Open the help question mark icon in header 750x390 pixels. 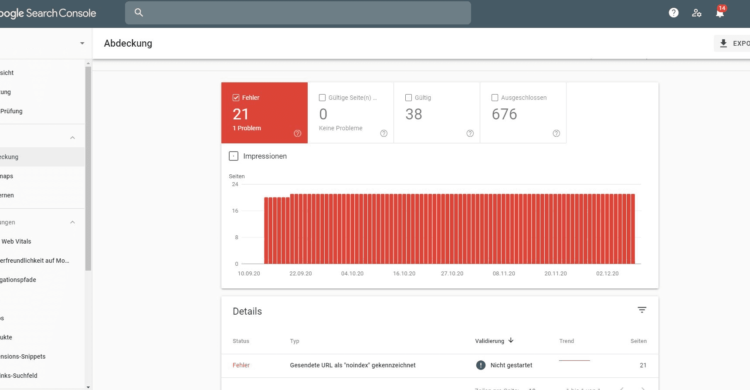673,13
